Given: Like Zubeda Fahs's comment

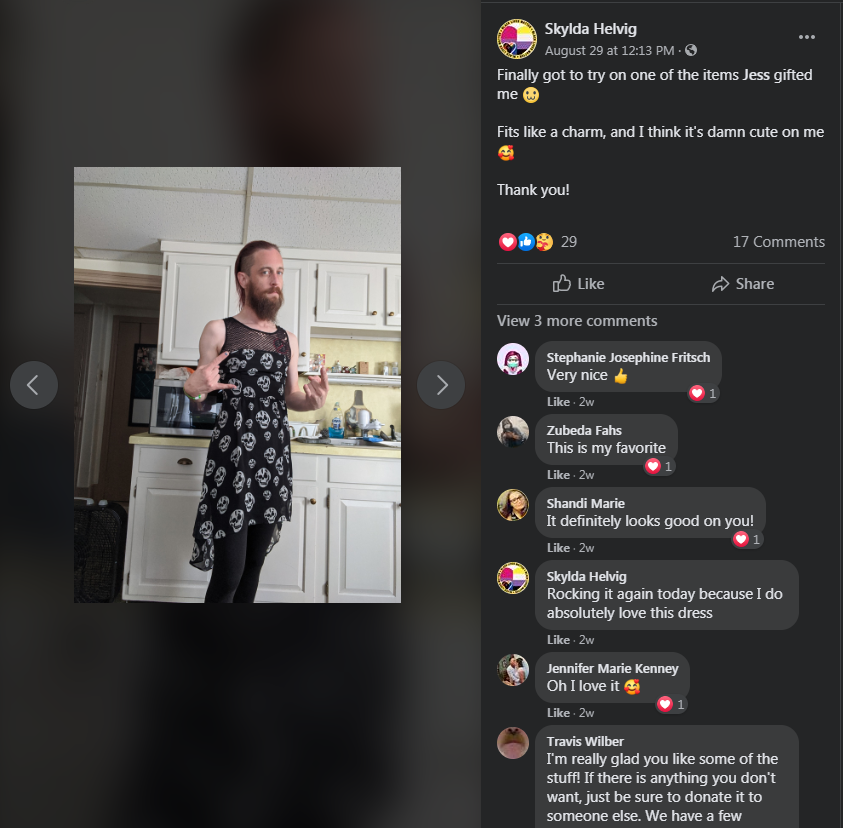Looking at the screenshot, I should tap(558, 475).
